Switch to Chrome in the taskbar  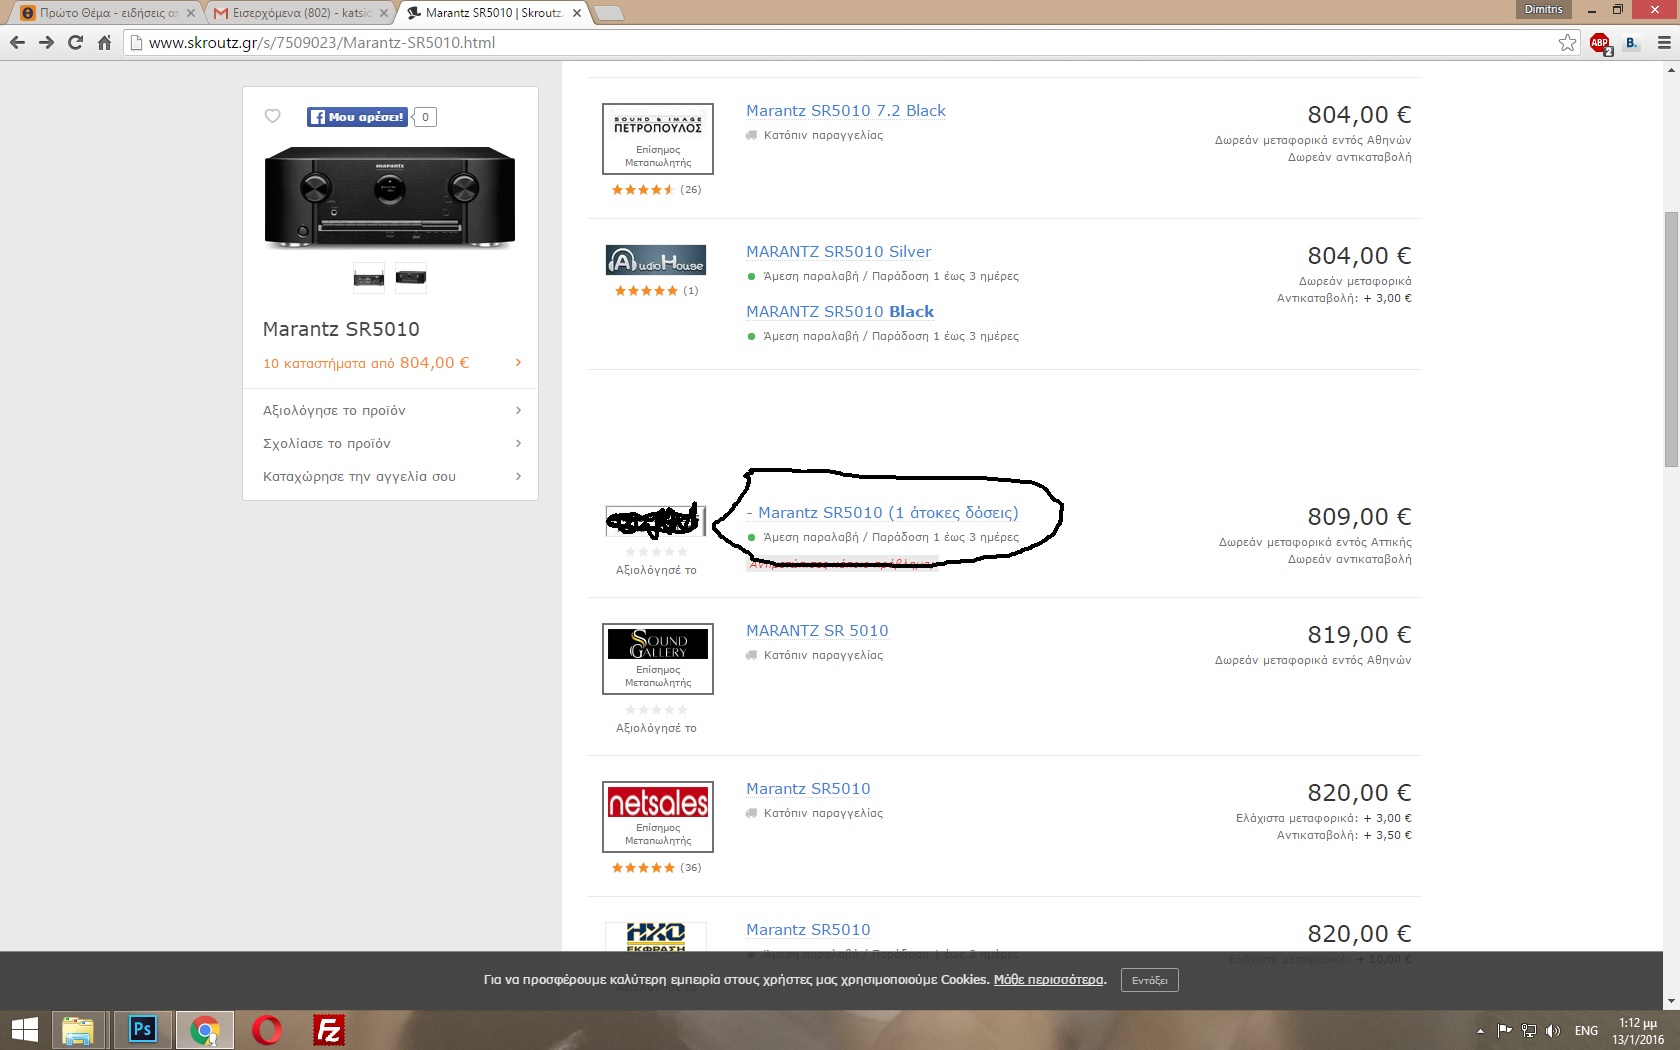tap(205, 1030)
